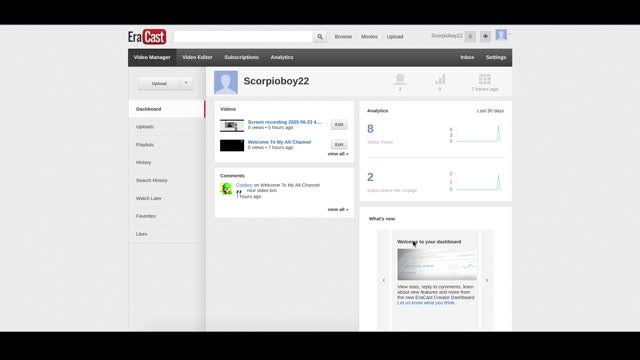
Task: Click the plus icon near username
Action: click(485, 36)
